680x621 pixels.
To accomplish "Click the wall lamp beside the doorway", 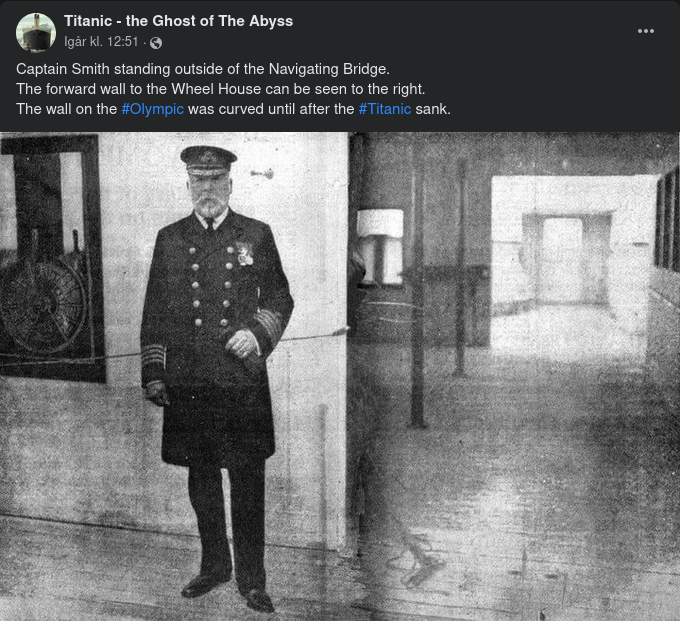I will (380, 246).
